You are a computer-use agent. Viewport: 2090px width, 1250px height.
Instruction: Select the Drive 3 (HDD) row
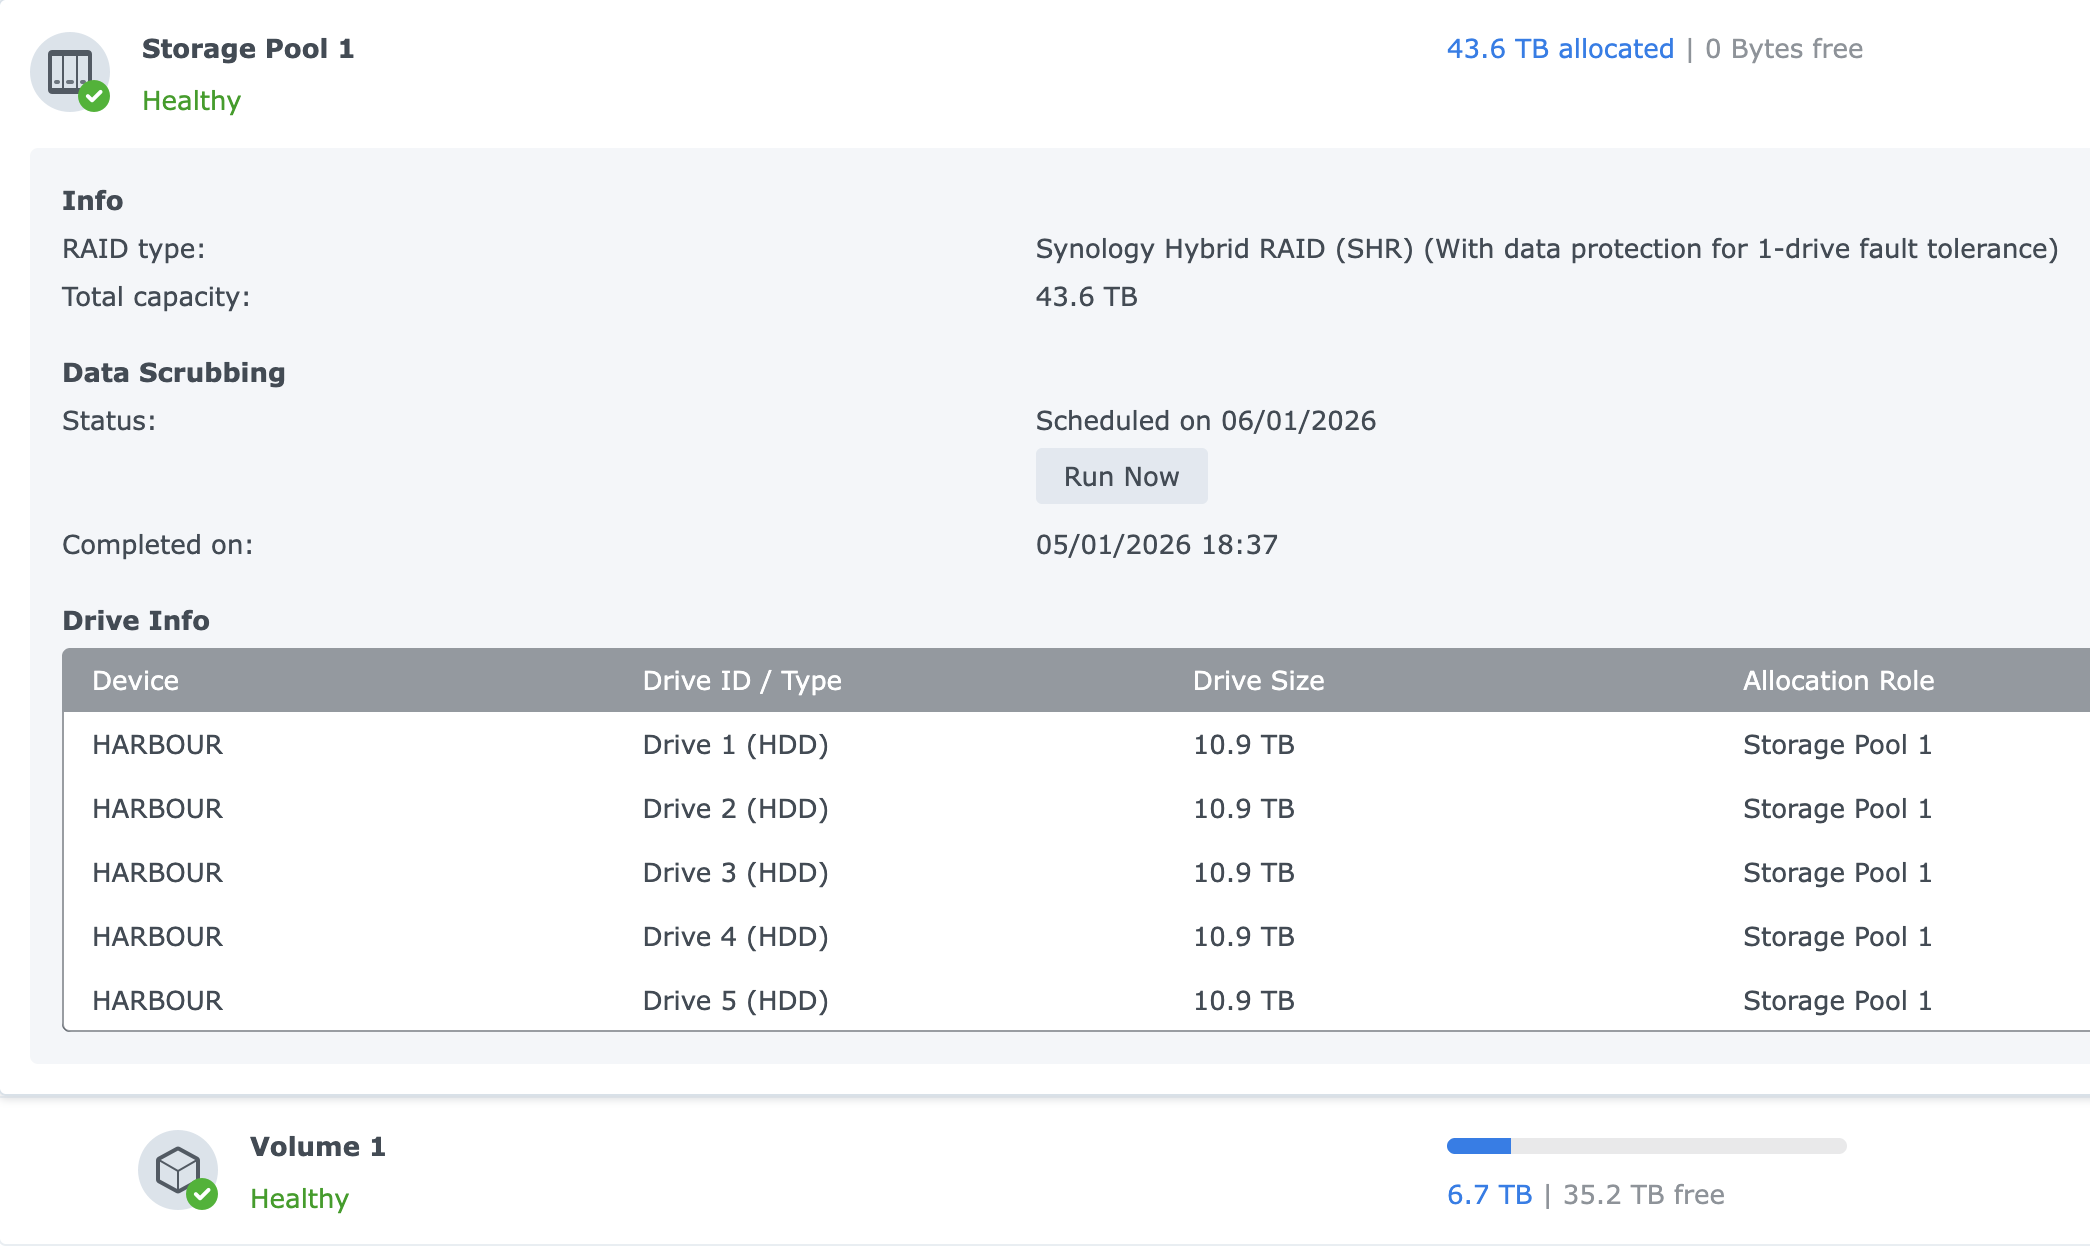pos(1076,873)
